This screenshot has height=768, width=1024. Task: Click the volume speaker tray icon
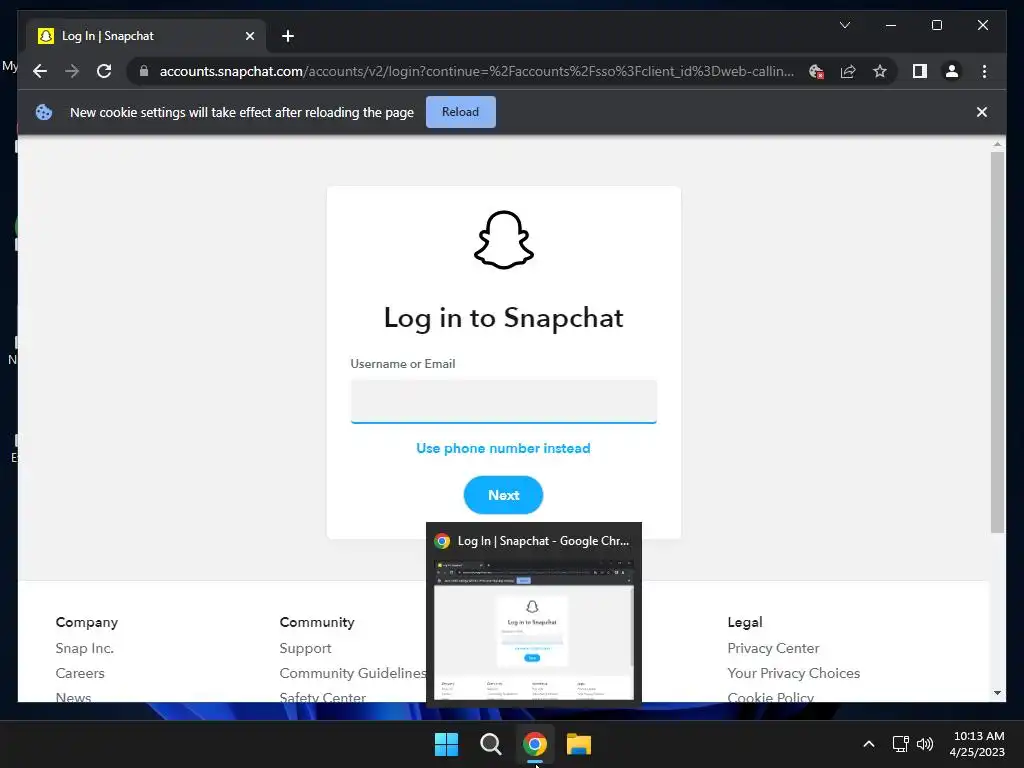[x=925, y=744]
